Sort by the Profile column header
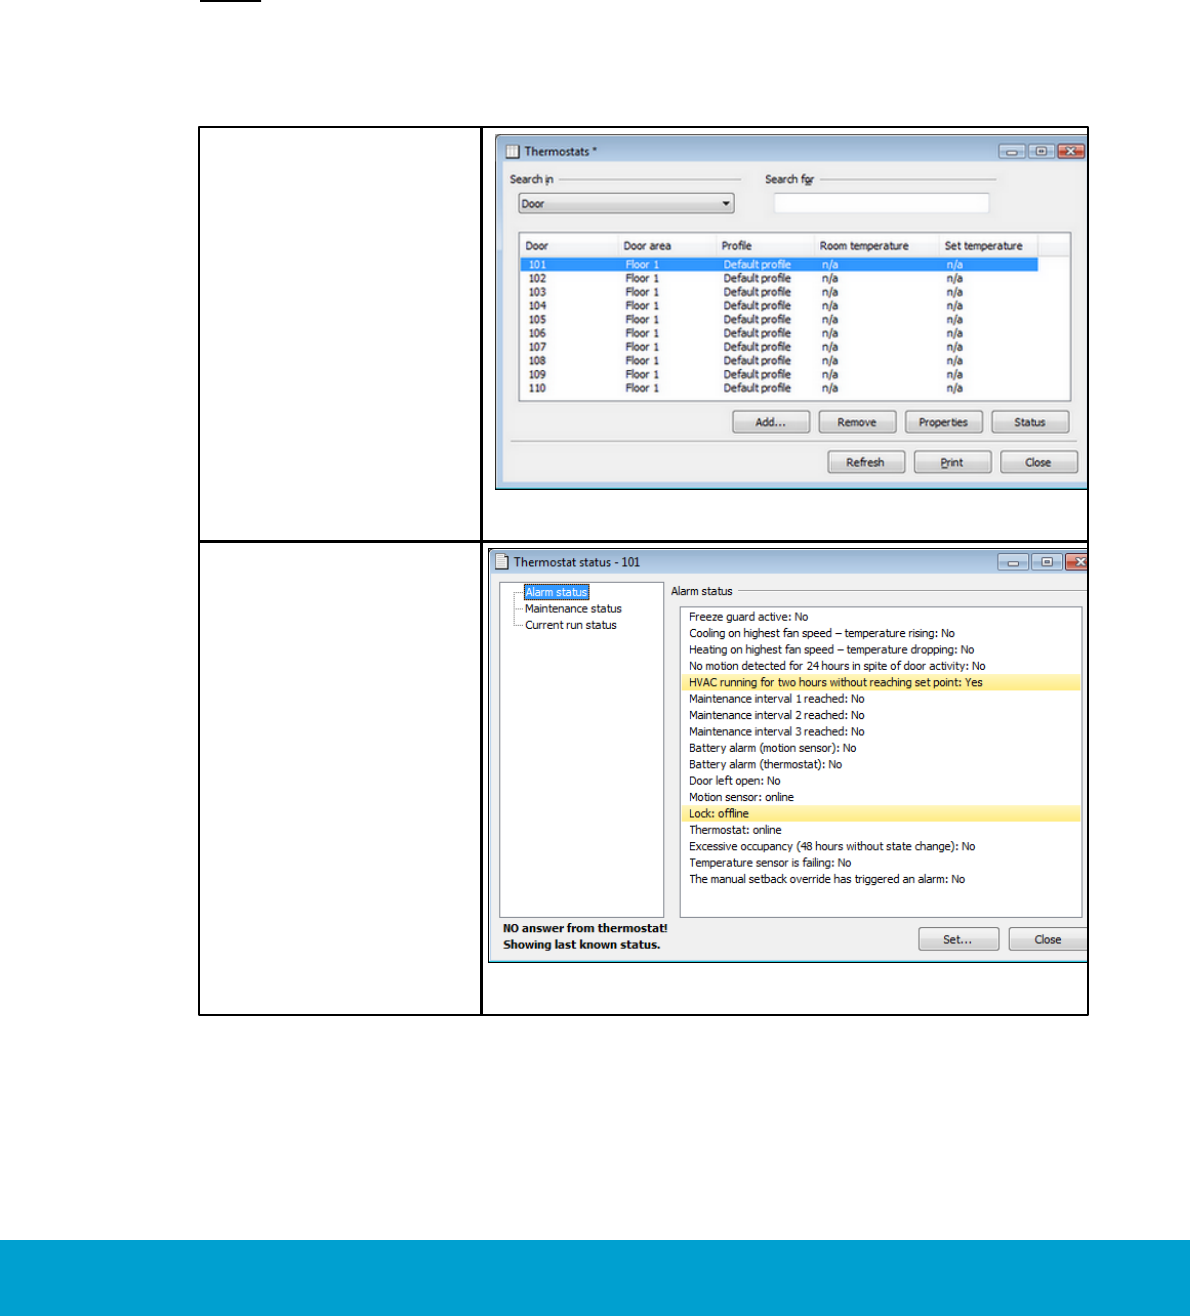This screenshot has height=1316, width=1190. coord(764,245)
